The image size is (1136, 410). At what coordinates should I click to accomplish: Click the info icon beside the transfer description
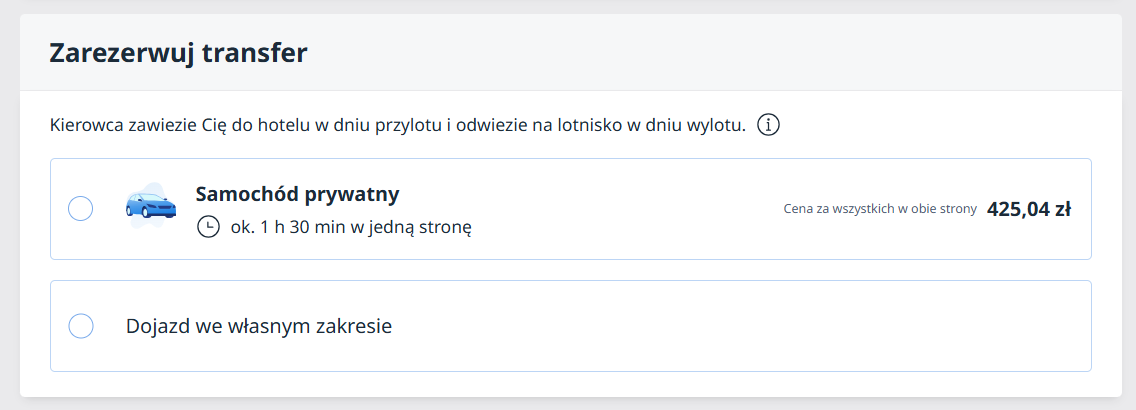pyautogui.click(x=768, y=126)
